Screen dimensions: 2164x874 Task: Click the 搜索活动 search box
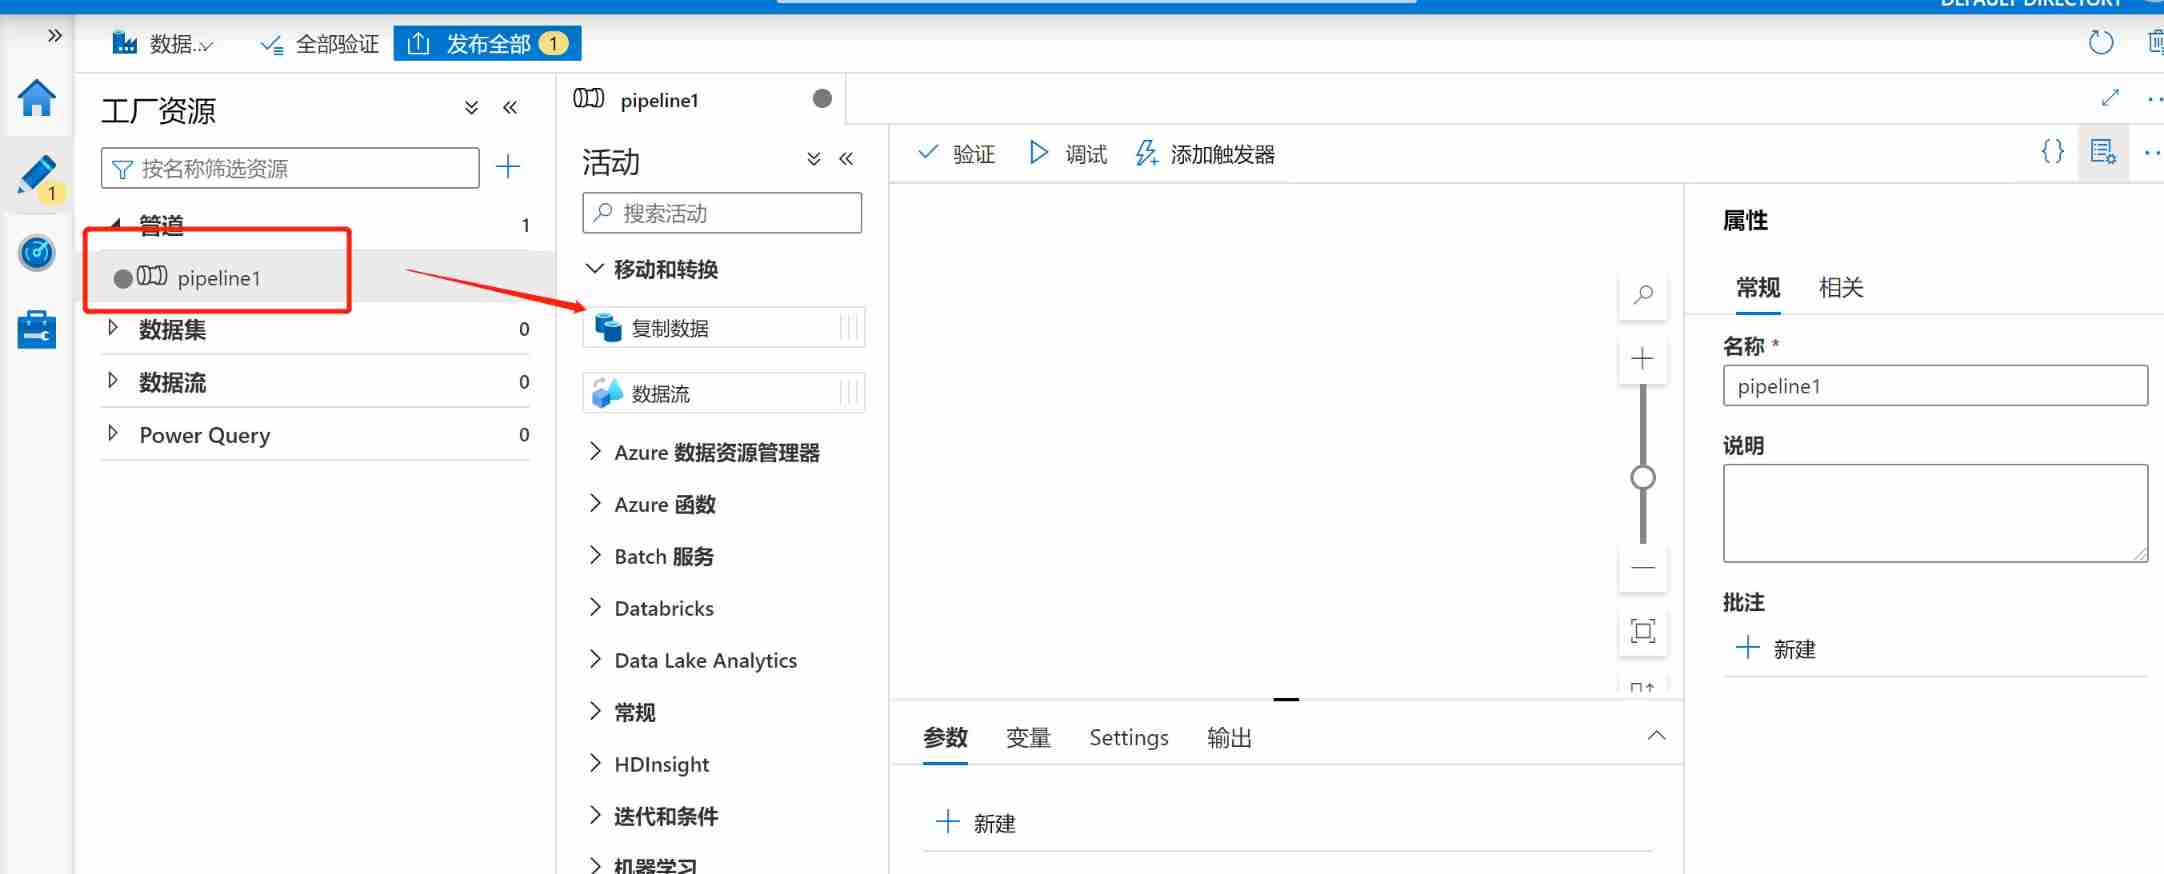(x=722, y=213)
